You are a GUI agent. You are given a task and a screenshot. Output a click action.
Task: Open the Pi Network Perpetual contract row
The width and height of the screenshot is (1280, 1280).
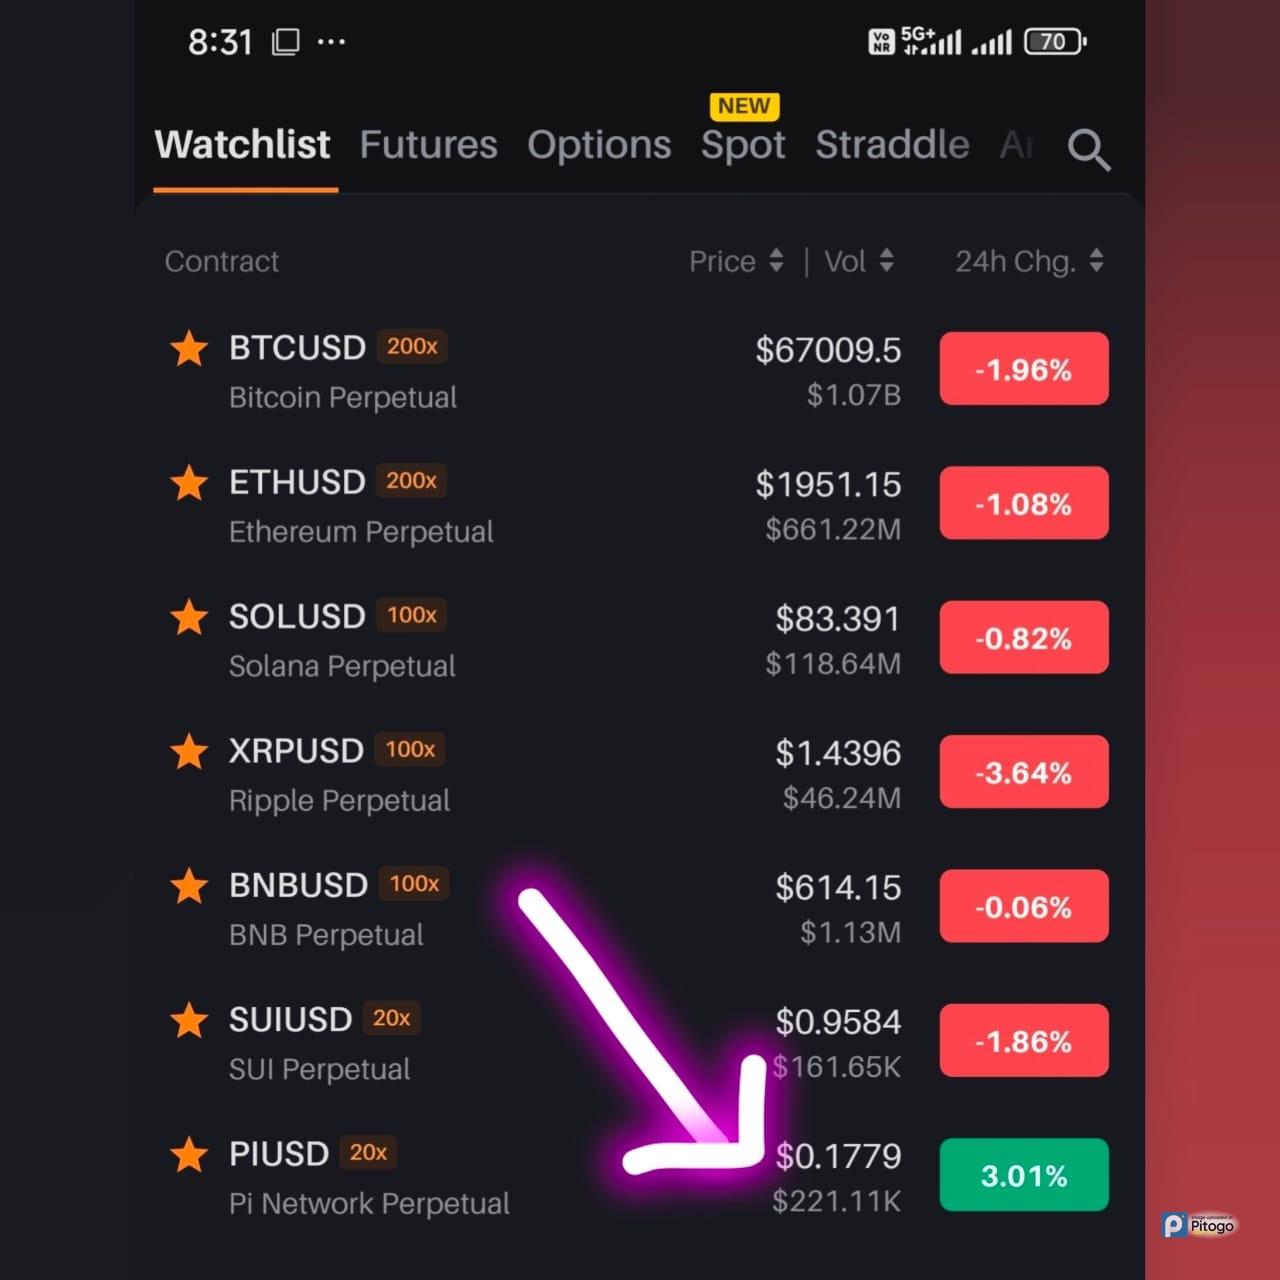pyautogui.click(x=639, y=1177)
